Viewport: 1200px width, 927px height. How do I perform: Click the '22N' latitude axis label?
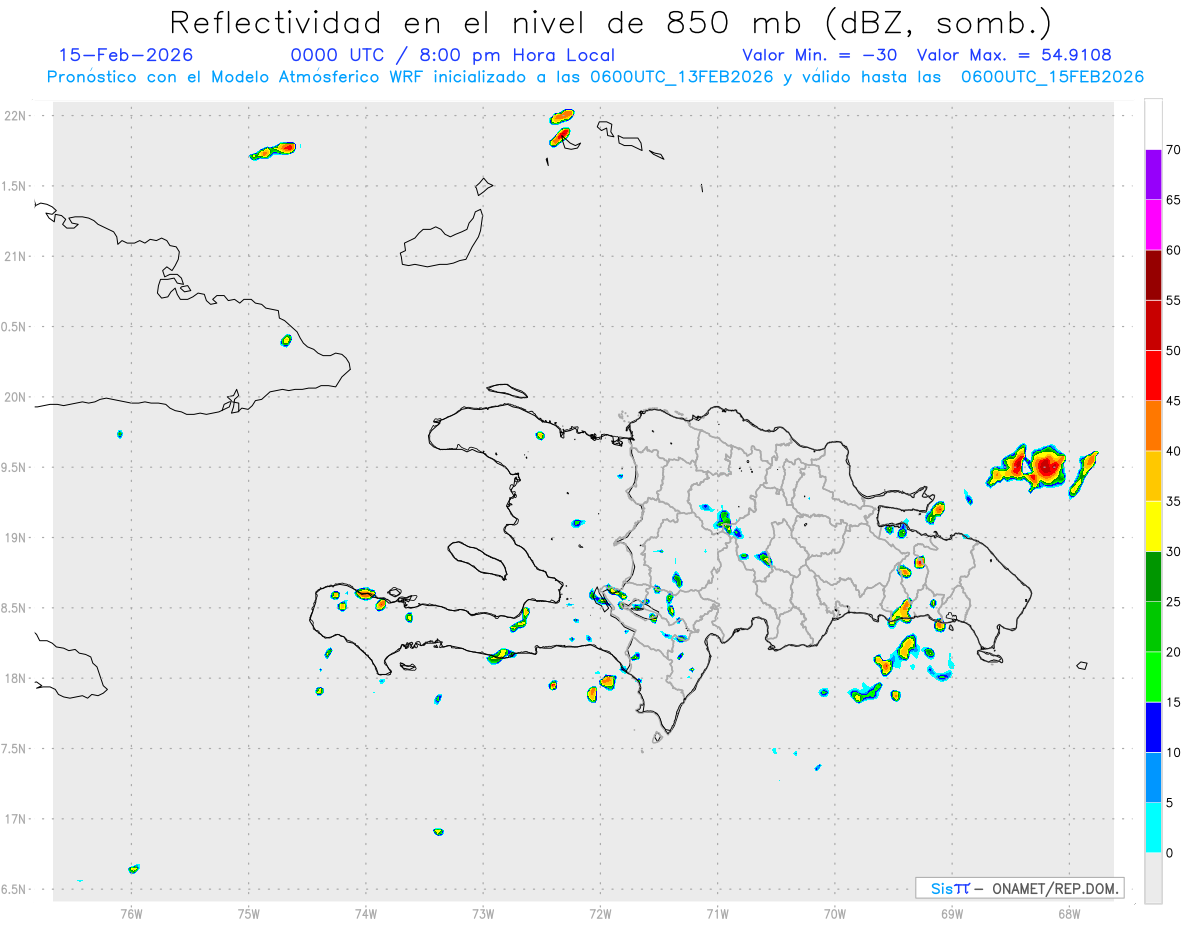point(16,116)
